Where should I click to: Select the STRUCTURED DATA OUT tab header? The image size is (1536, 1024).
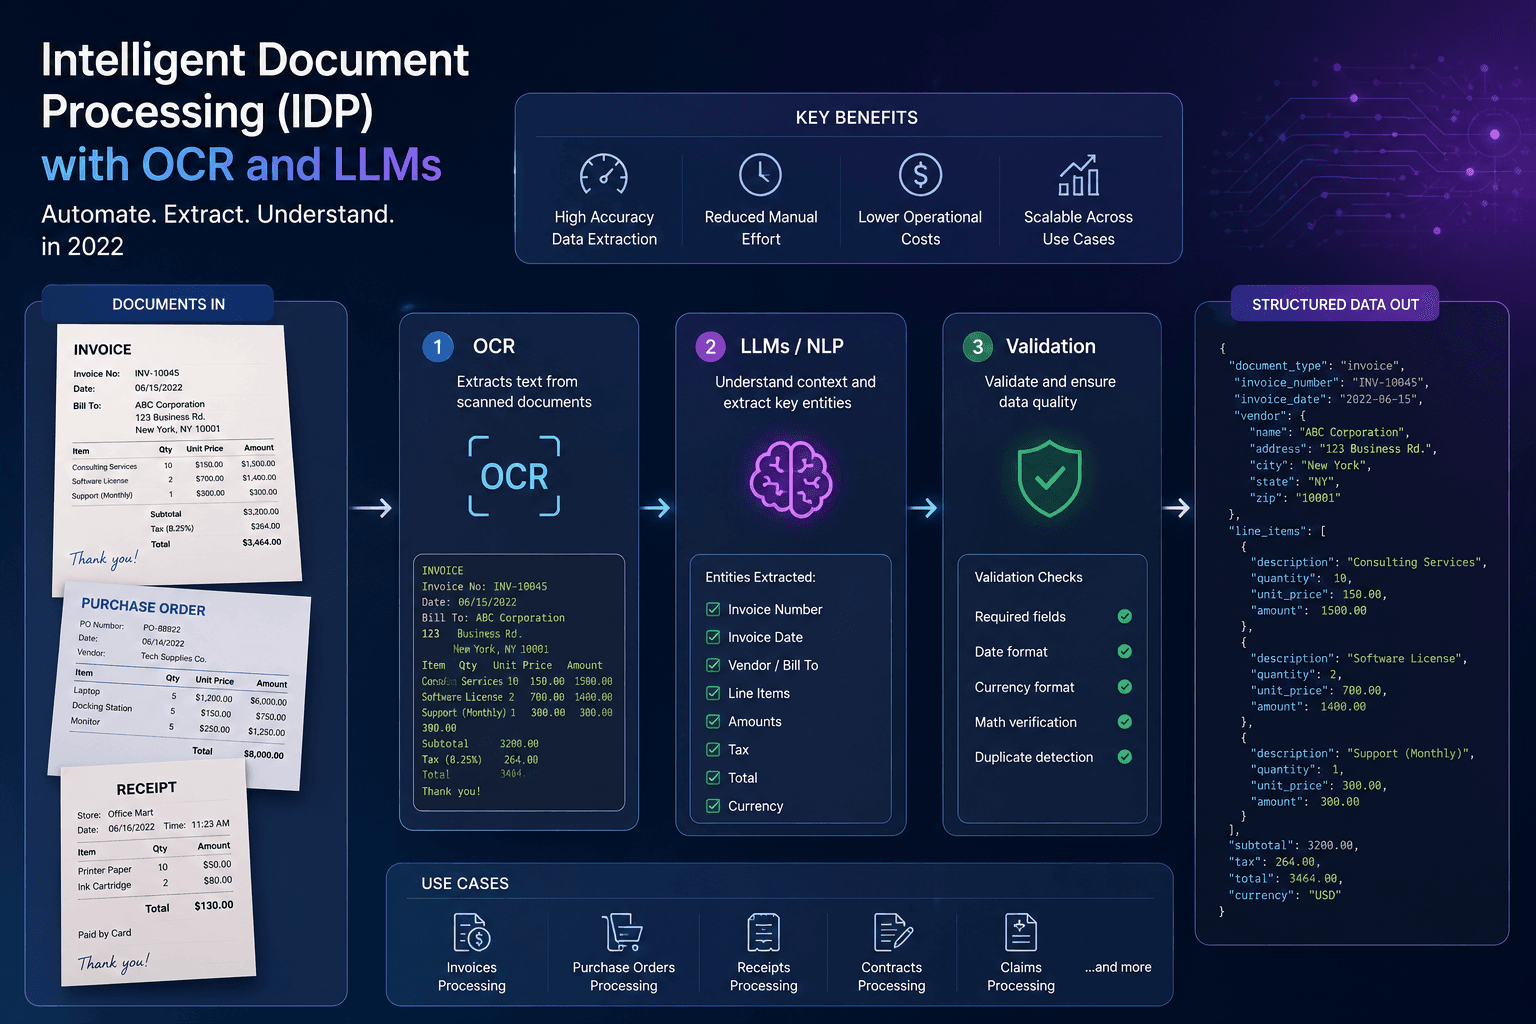(x=1335, y=304)
